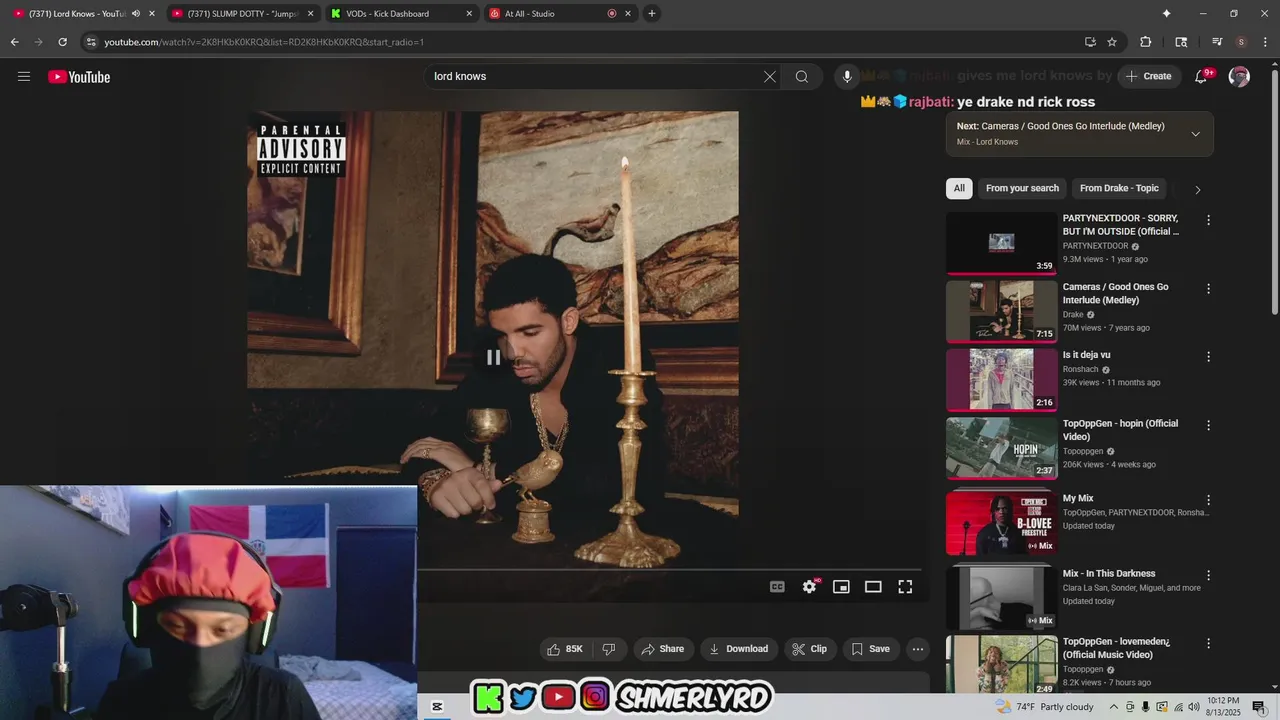Select the All filter chip
Viewport: 1280px width, 720px height.
(x=959, y=188)
